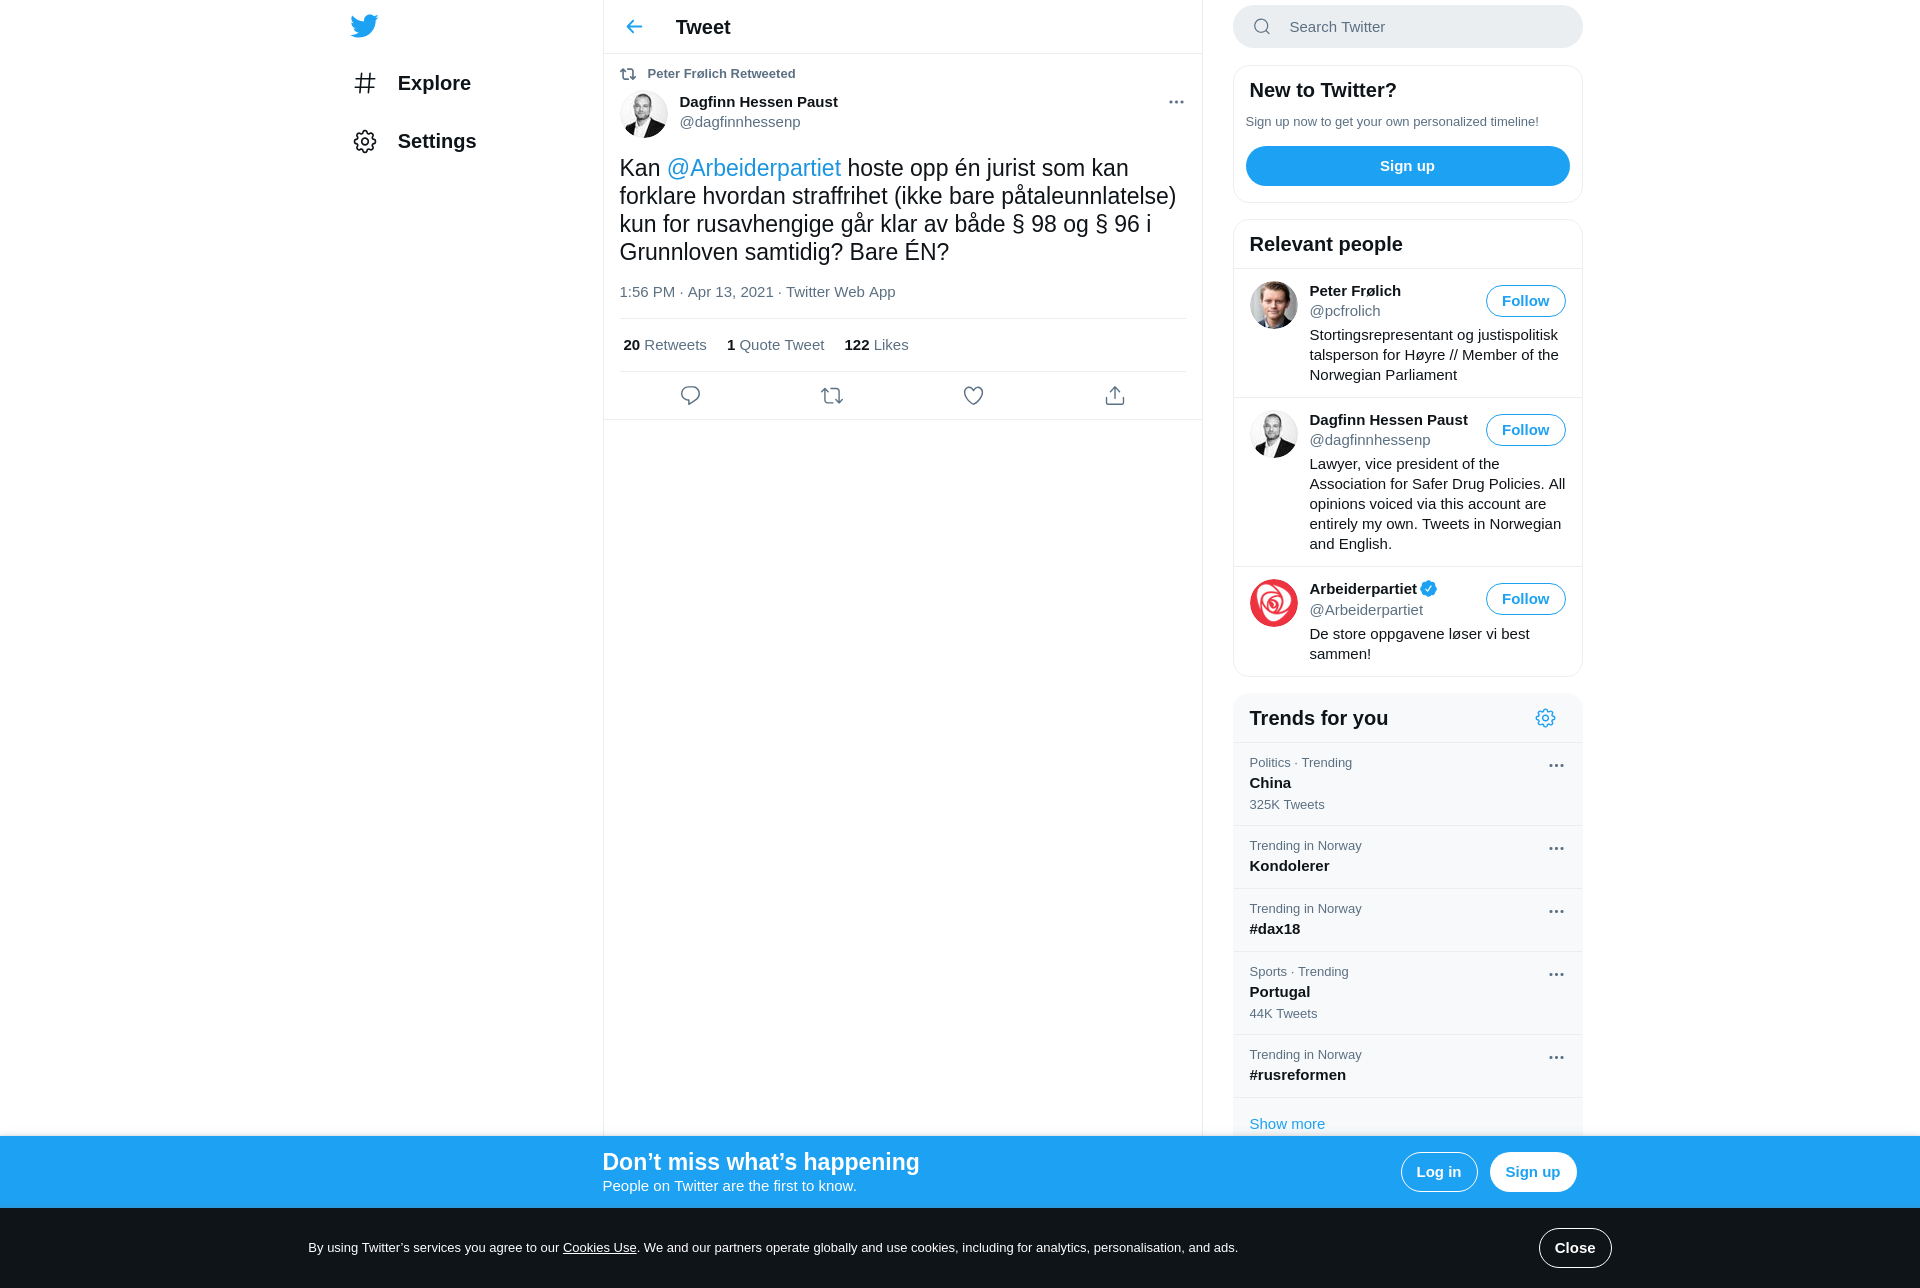Follow Peter Frølich

click(x=1525, y=301)
